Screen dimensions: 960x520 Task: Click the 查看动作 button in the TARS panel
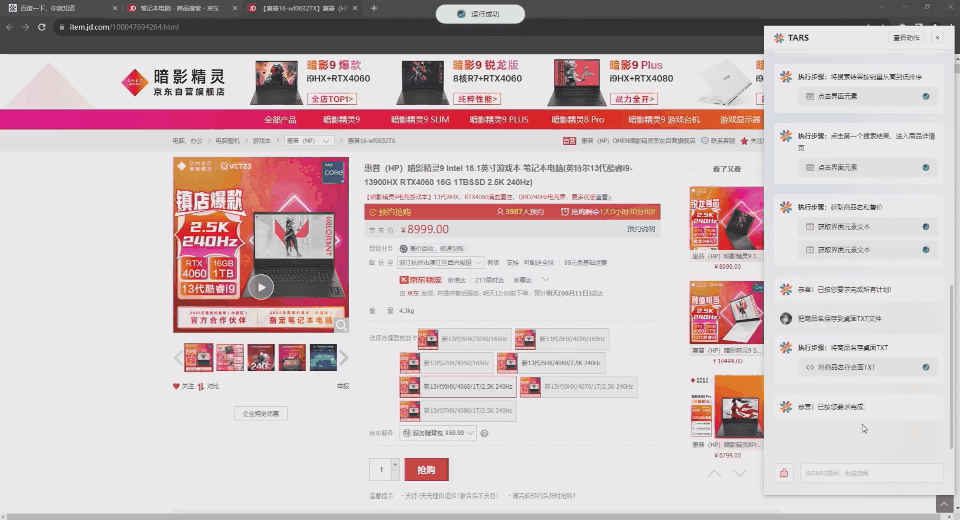906,38
